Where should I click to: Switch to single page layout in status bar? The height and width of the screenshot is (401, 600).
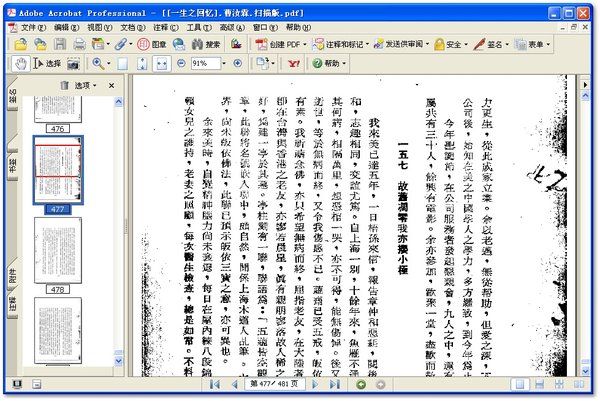coord(520,385)
